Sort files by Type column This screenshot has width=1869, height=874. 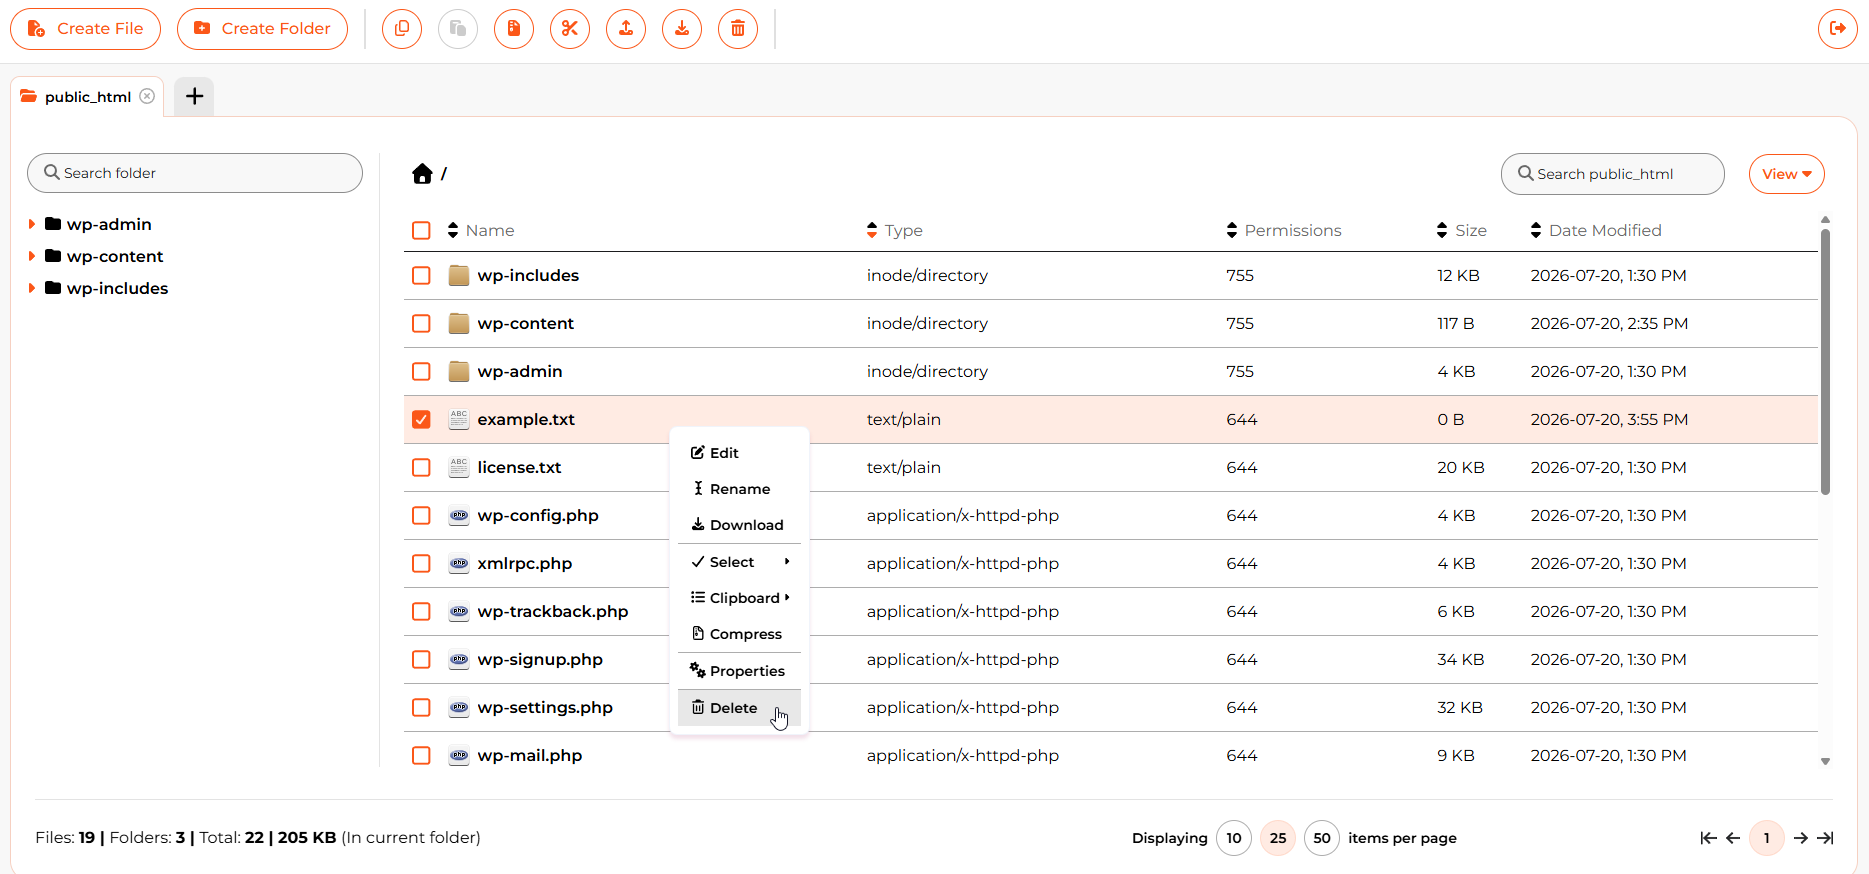[895, 230]
